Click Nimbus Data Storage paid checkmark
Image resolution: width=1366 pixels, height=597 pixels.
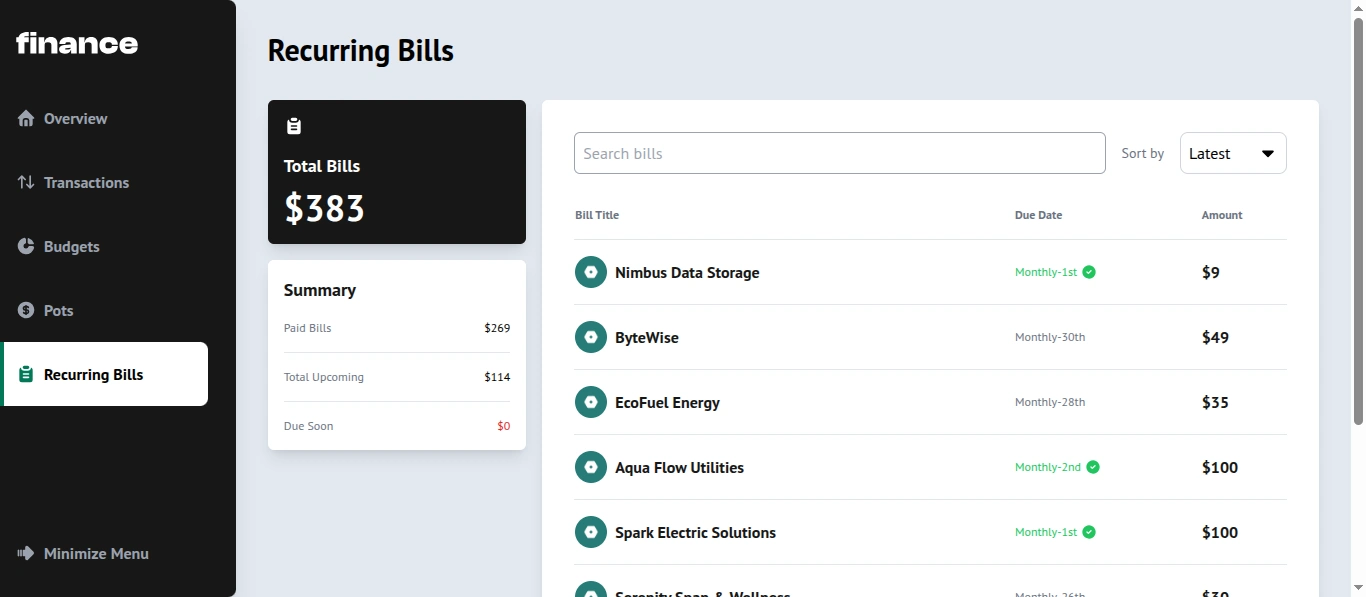[1089, 272]
